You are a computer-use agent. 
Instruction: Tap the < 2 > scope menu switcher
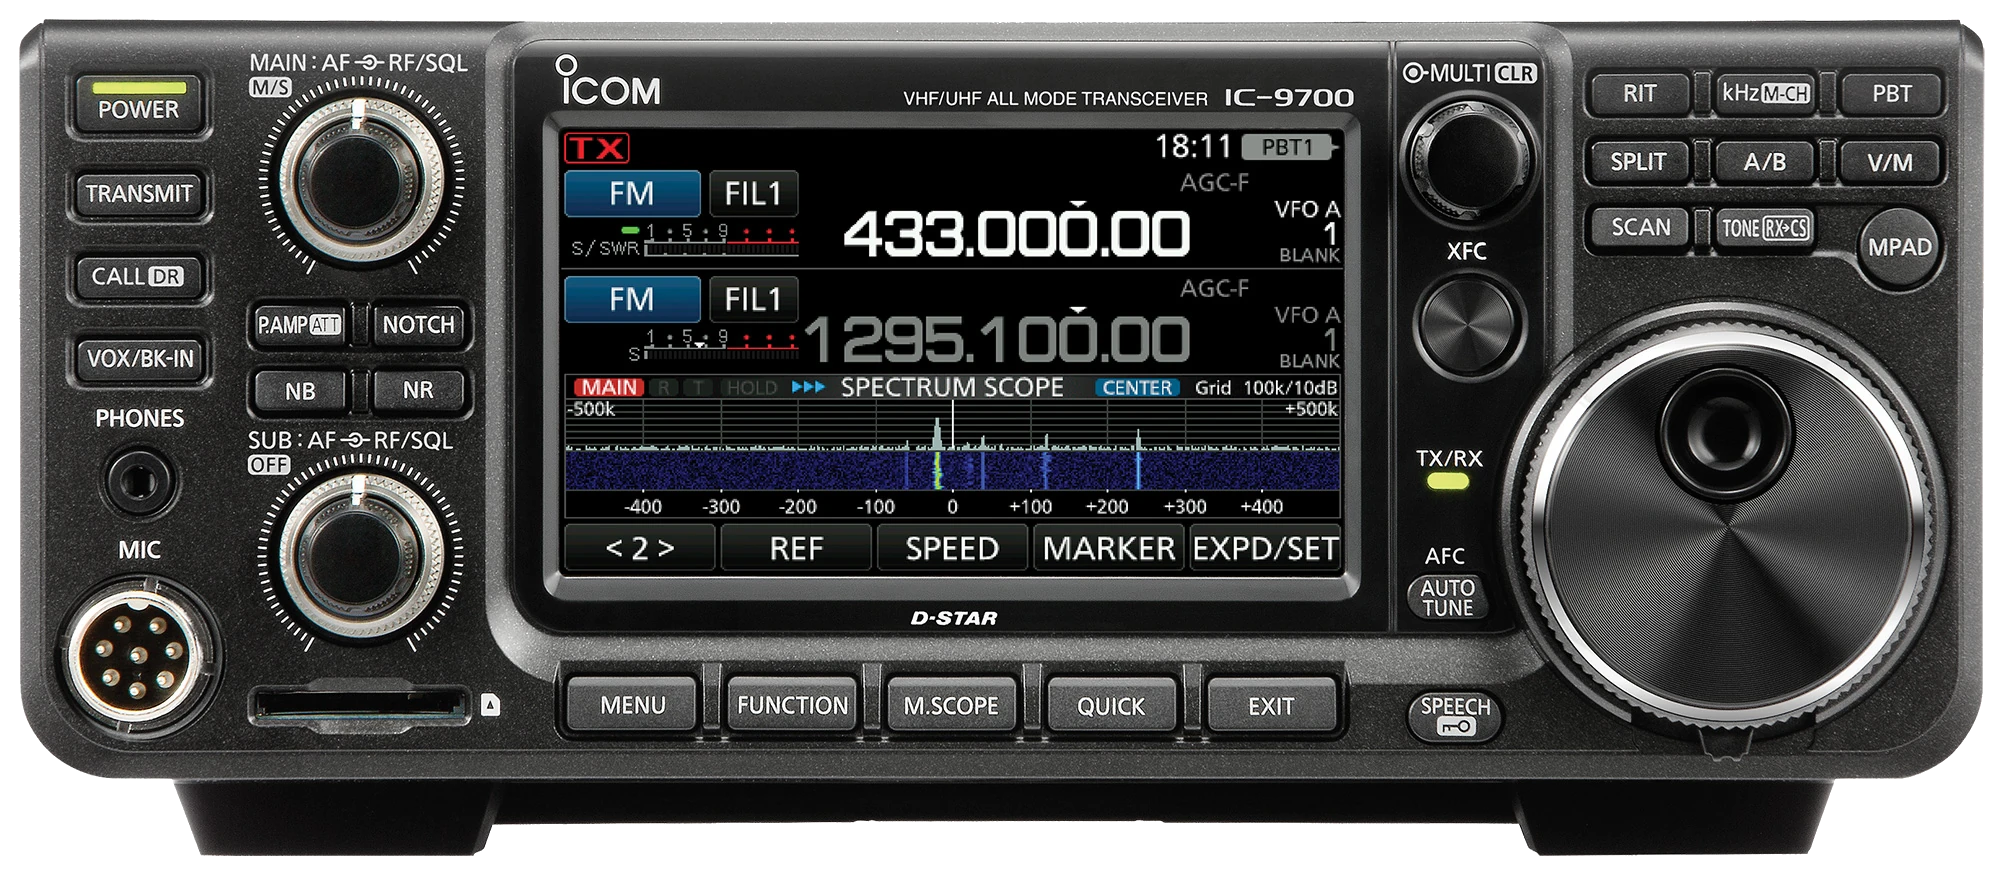(x=640, y=549)
